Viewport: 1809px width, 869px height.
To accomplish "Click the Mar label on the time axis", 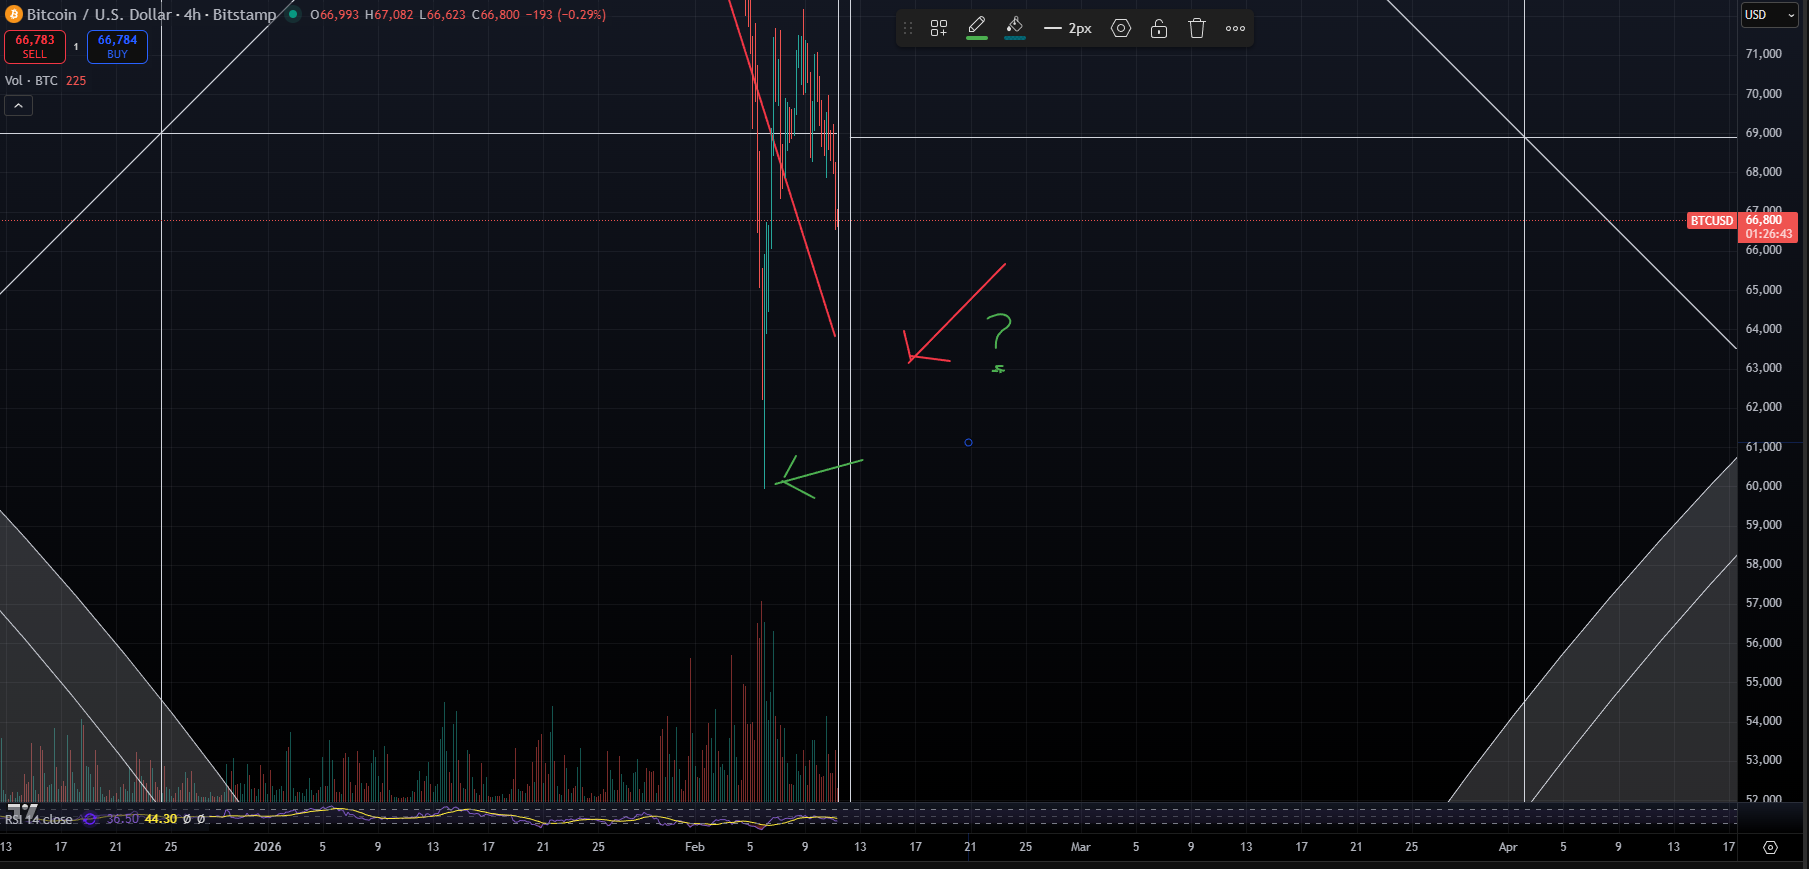I will (x=1080, y=847).
